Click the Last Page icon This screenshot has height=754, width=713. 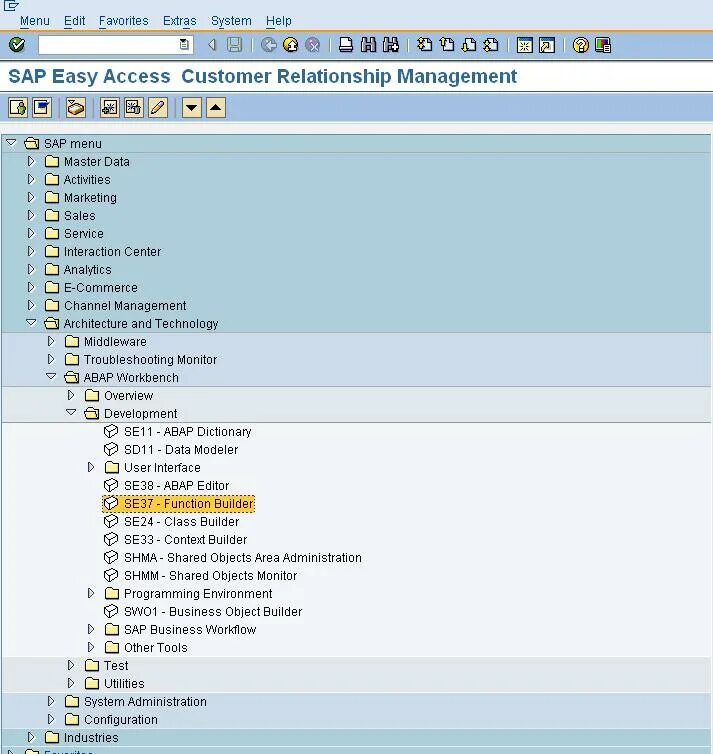(x=491, y=45)
